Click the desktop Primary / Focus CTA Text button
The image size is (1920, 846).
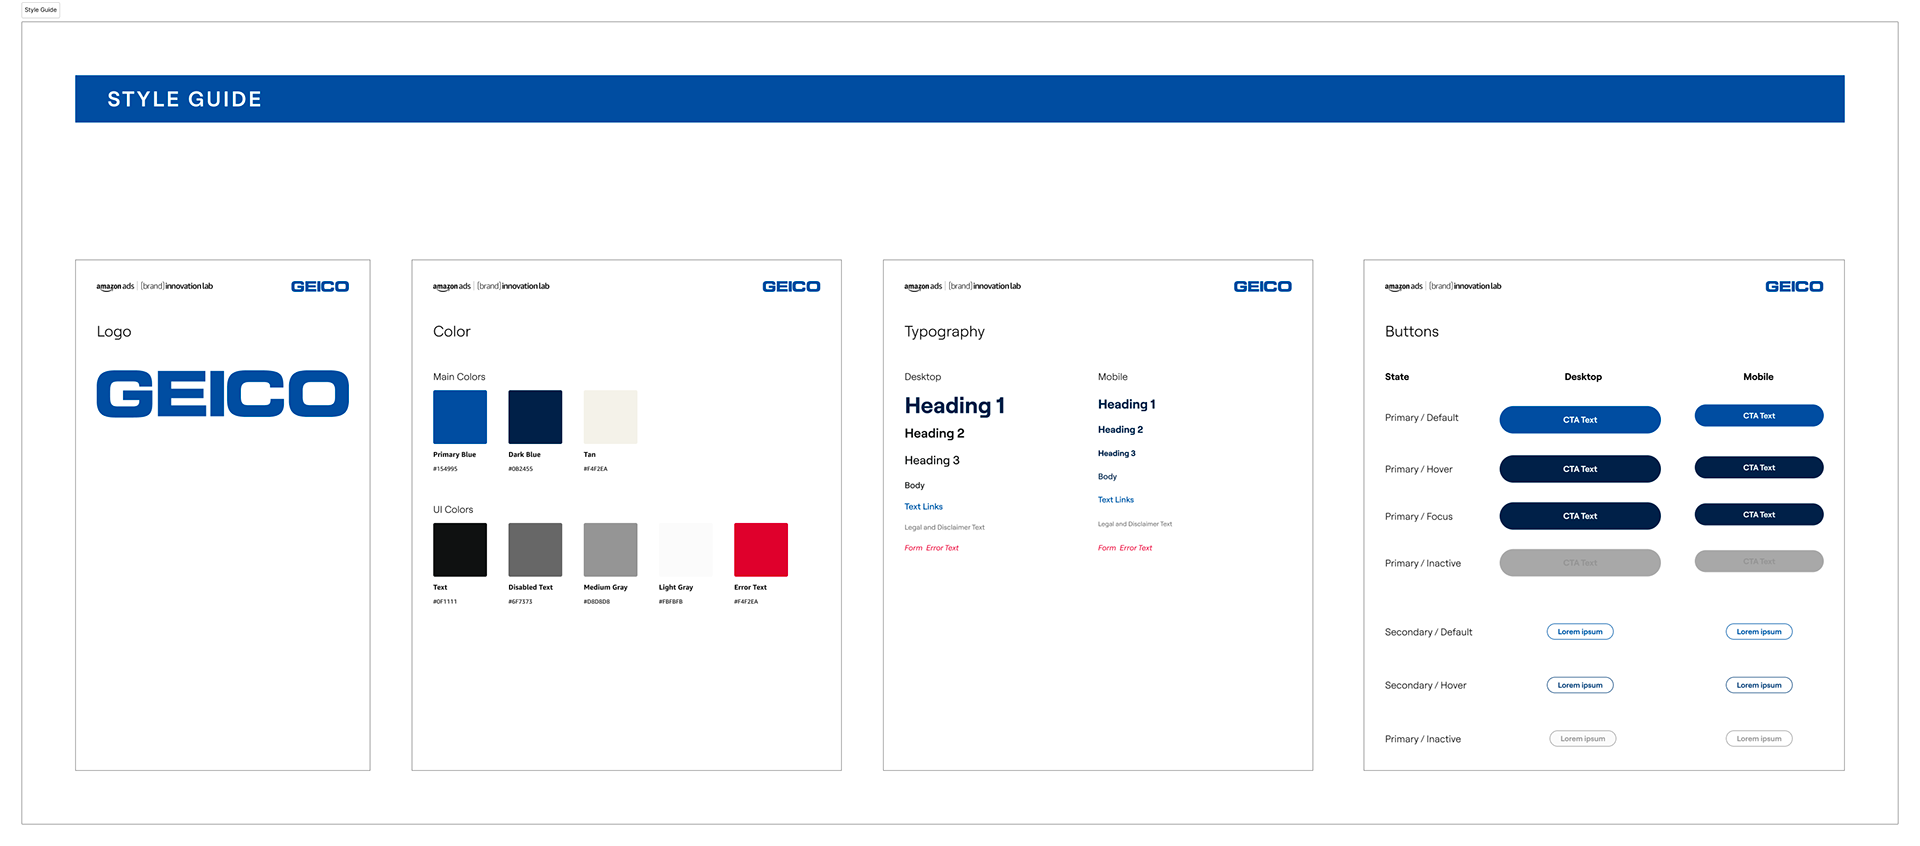tap(1580, 516)
